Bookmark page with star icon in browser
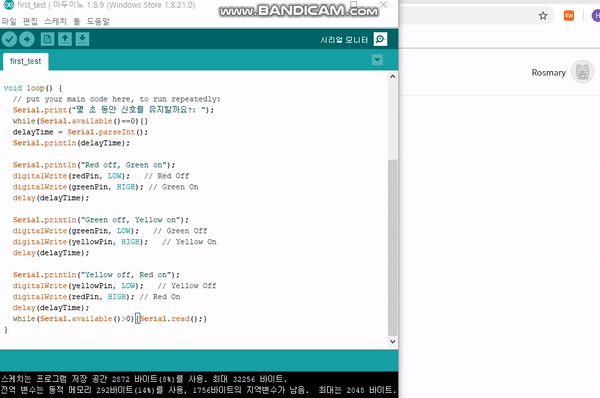 point(543,16)
